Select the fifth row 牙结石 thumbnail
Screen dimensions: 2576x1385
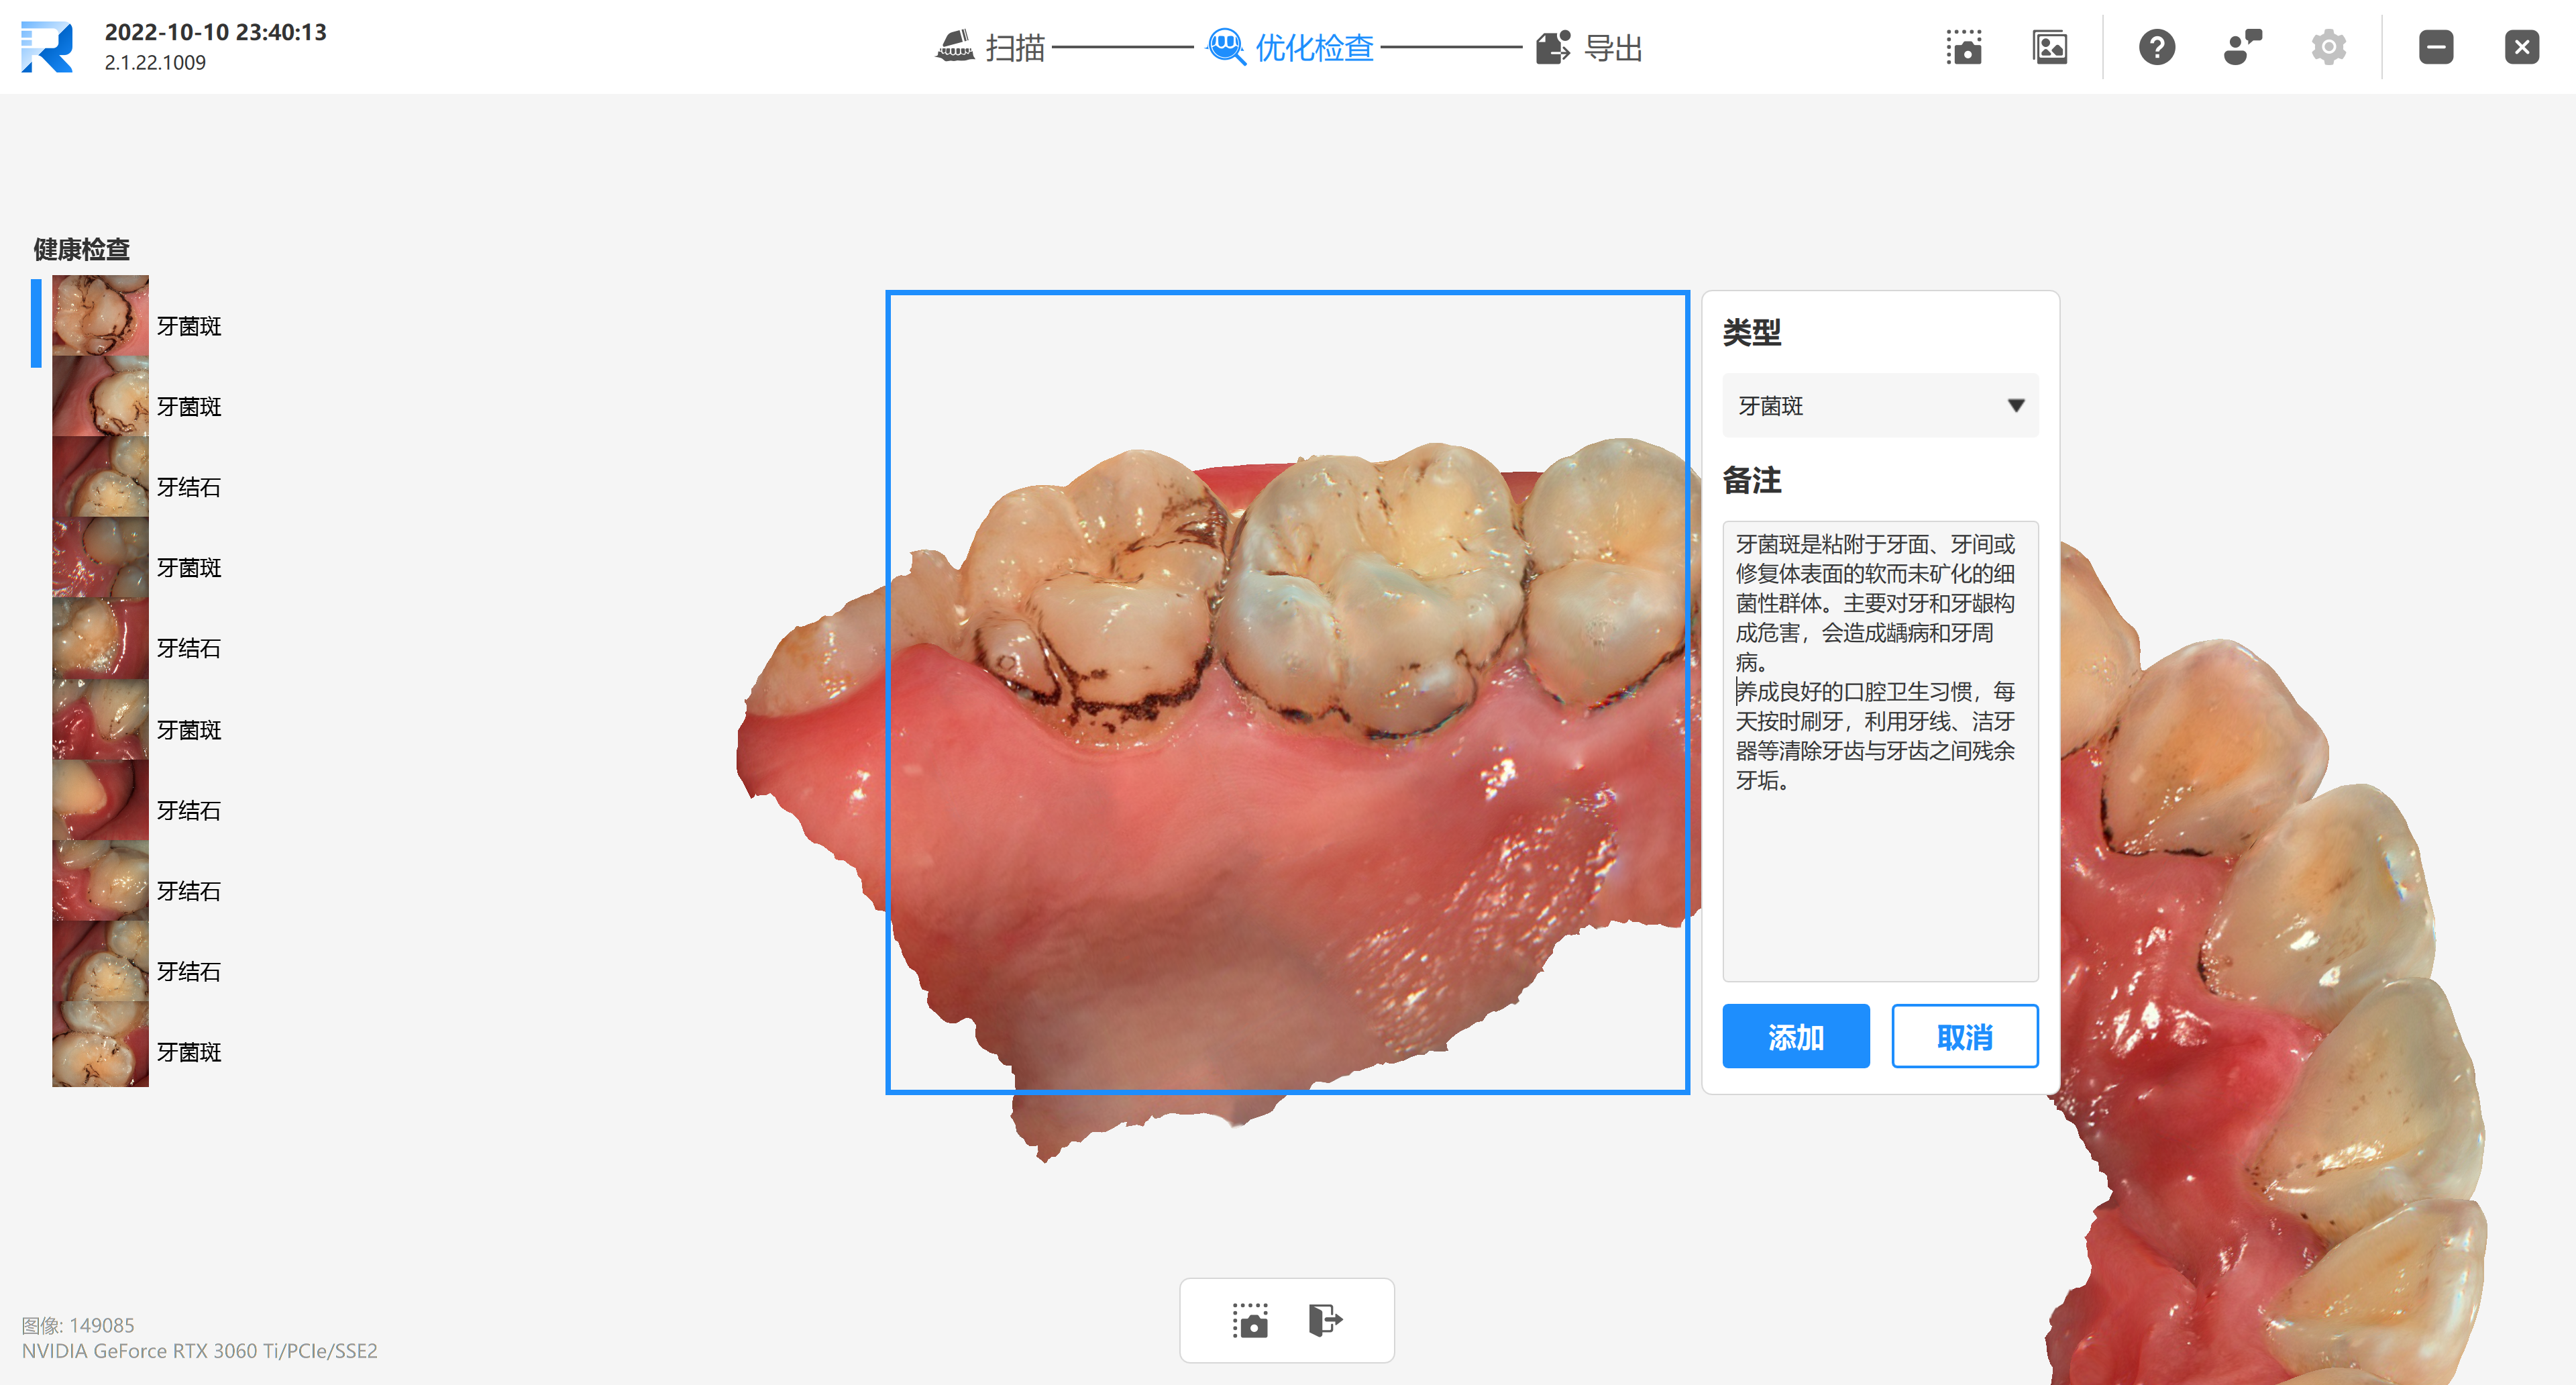pos(100,639)
